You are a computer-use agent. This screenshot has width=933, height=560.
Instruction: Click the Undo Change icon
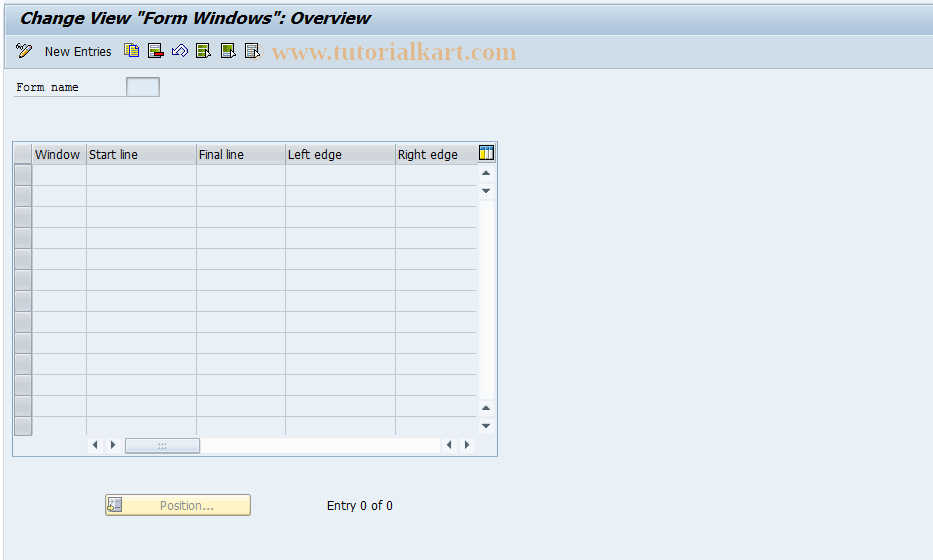click(x=180, y=51)
